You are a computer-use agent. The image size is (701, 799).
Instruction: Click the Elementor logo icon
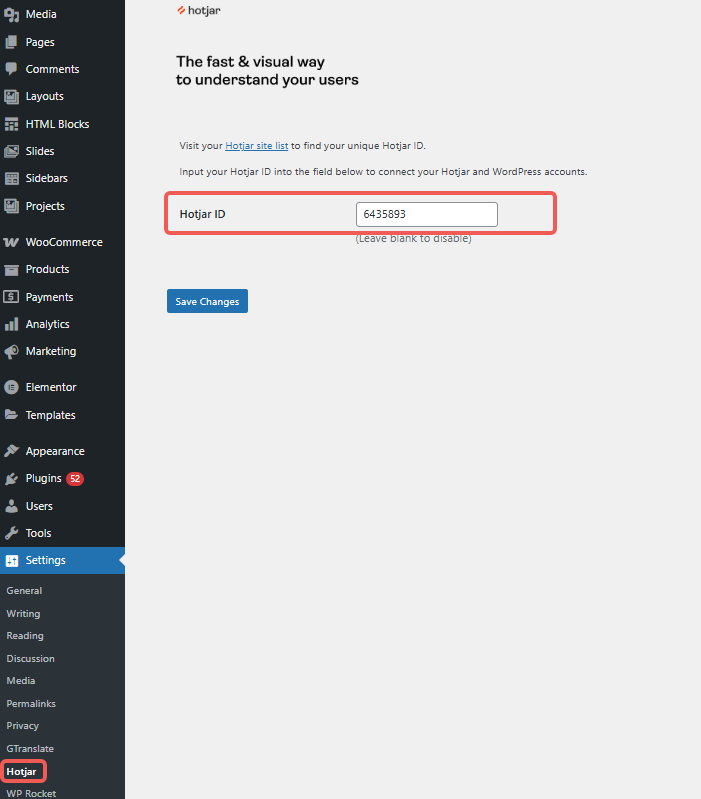pos(11,387)
